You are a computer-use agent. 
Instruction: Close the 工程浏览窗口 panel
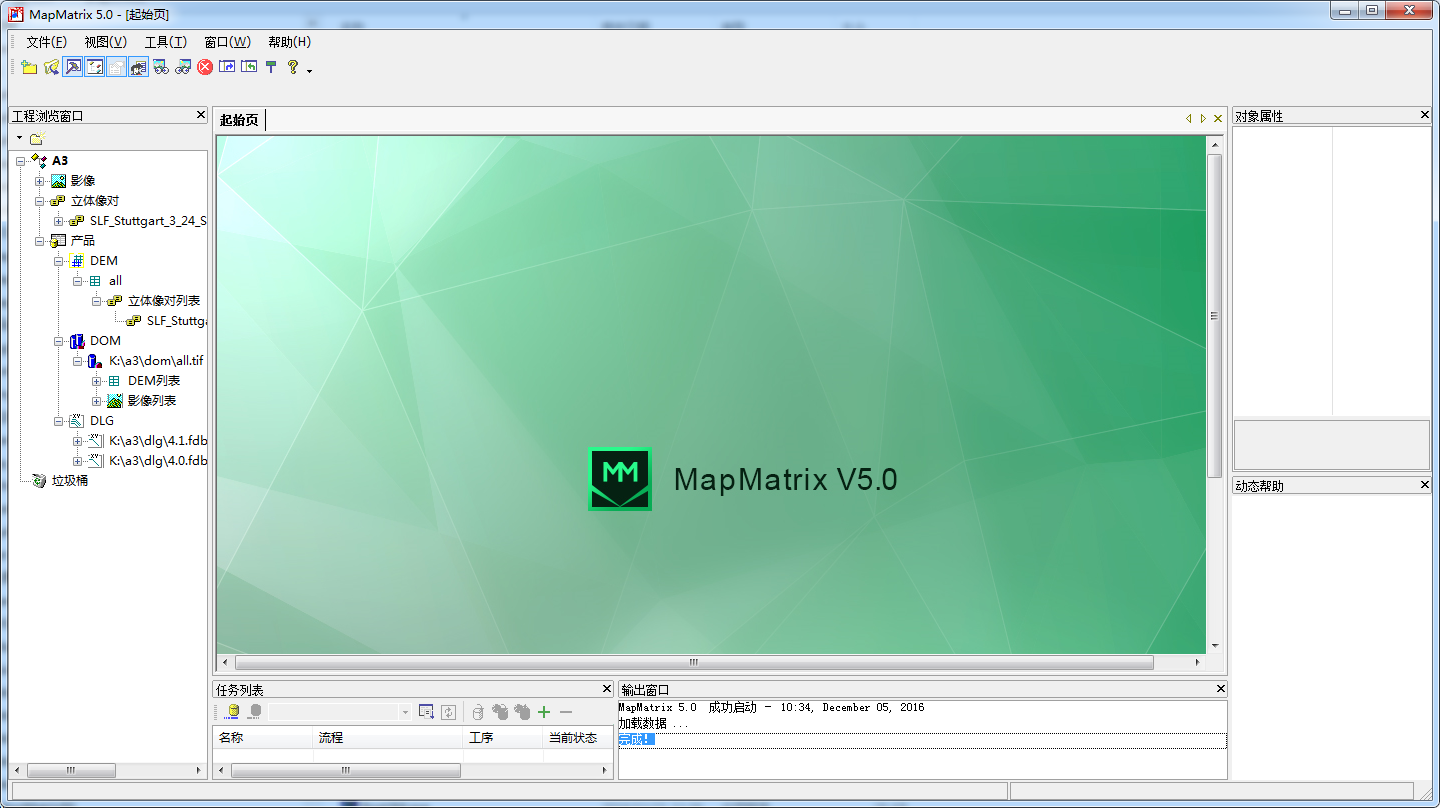click(x=201, y=115)
